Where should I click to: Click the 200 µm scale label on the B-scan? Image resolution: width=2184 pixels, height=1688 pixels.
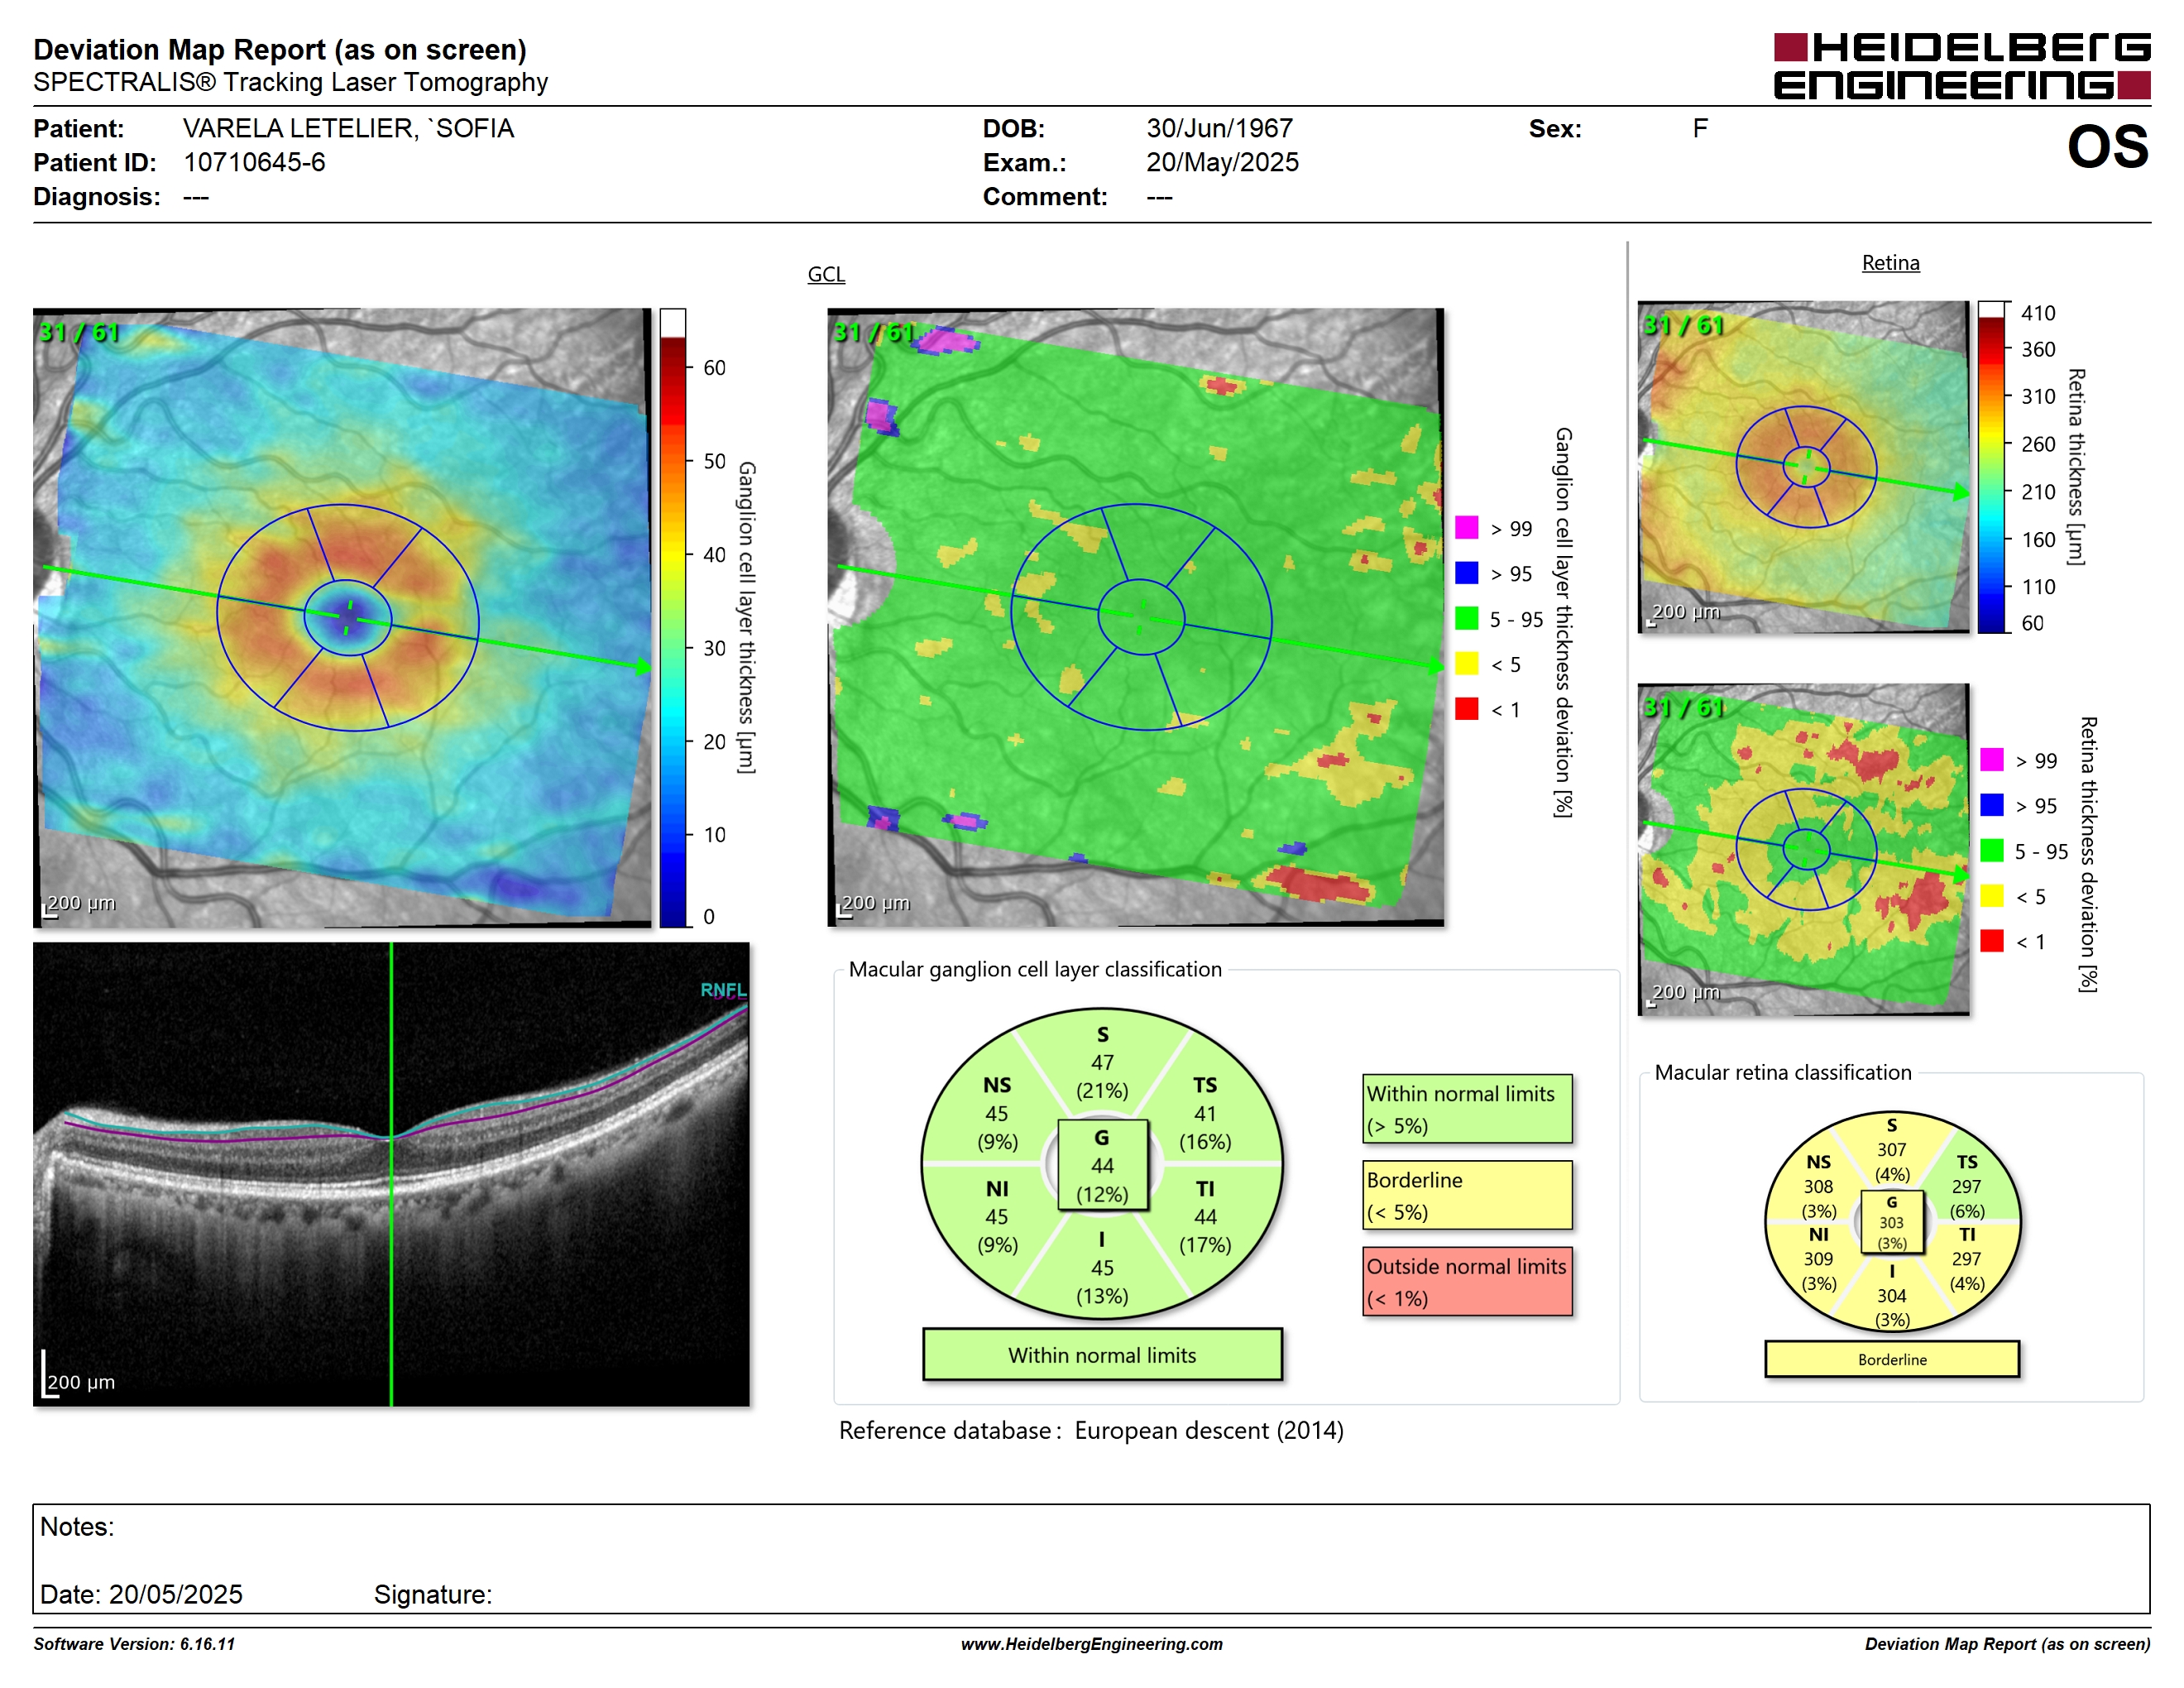(81, 1382)
